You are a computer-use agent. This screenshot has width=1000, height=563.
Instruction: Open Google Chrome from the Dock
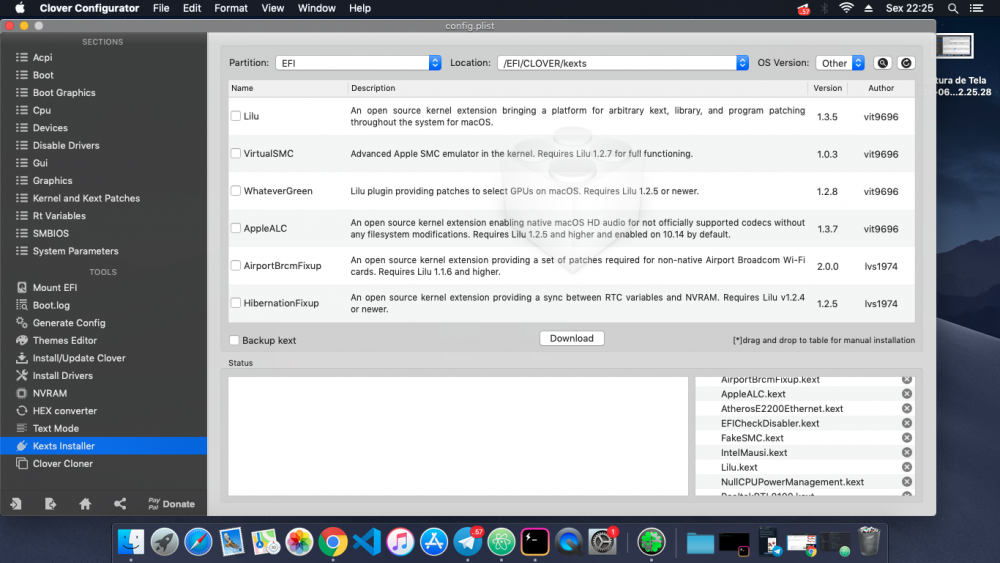point(333,542)
